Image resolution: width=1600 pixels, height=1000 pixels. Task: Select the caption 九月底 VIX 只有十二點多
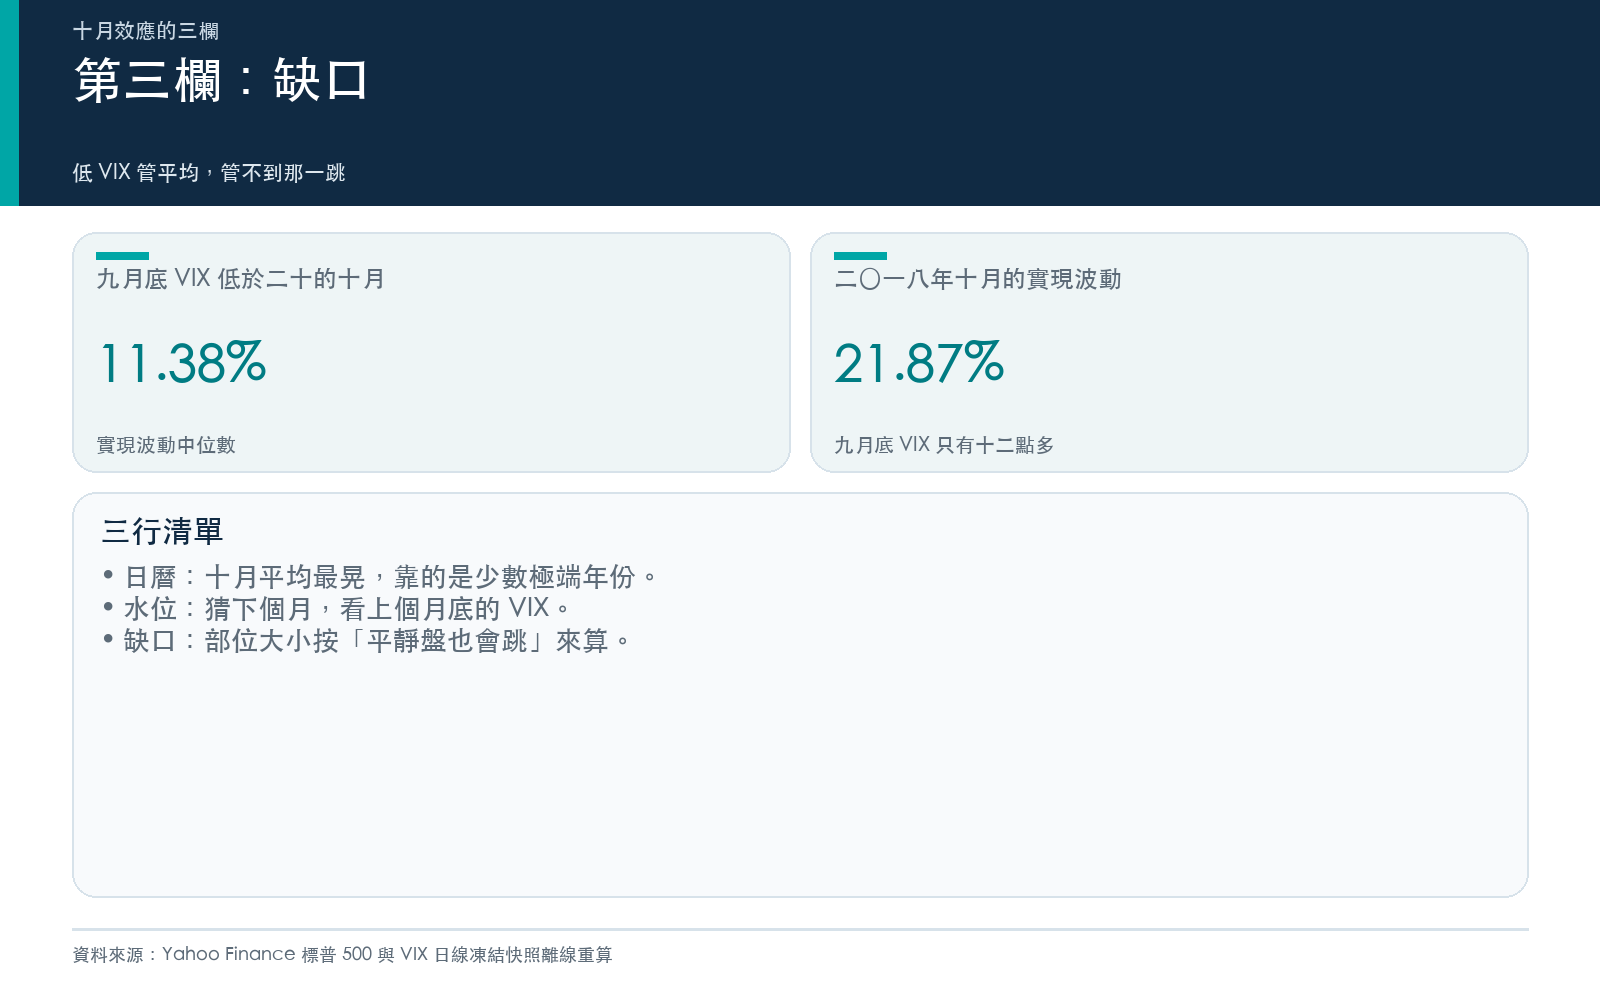click(x=944, y=445)
